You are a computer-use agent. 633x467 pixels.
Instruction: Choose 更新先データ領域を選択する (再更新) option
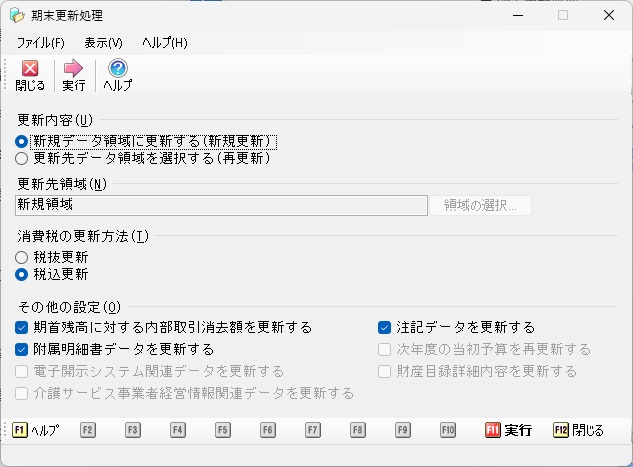point(22,157)
